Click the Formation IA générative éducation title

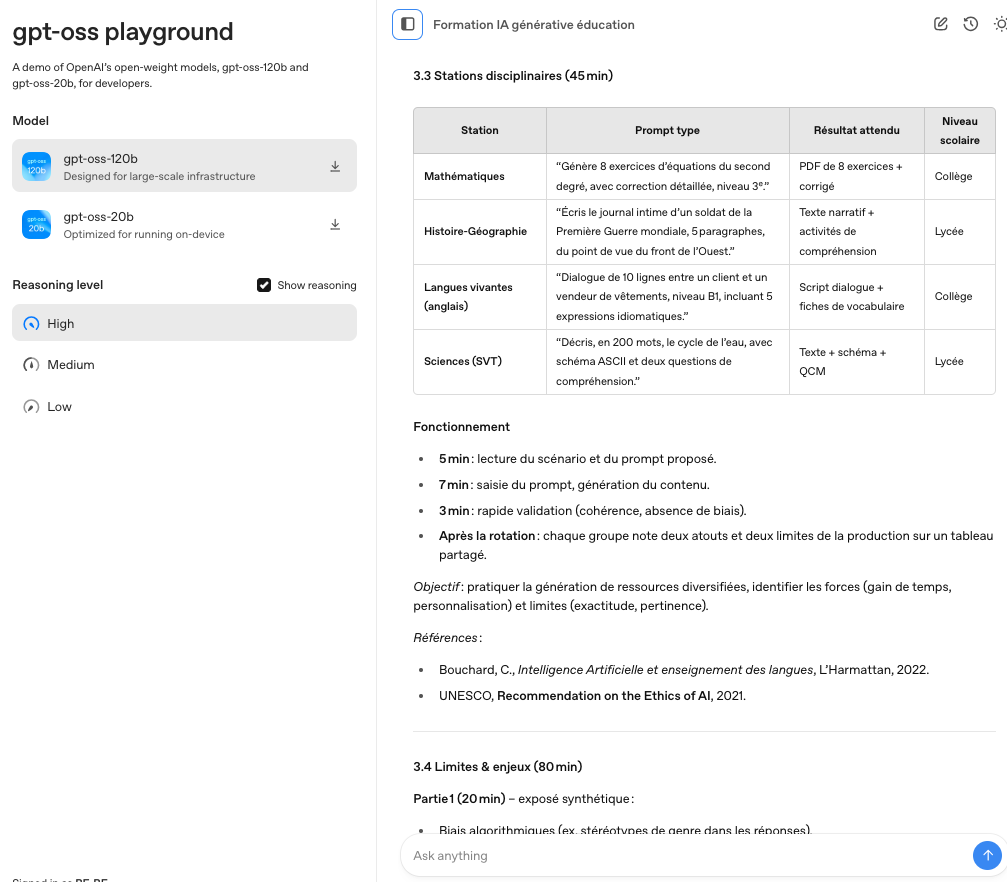click(x=533, y=24)
